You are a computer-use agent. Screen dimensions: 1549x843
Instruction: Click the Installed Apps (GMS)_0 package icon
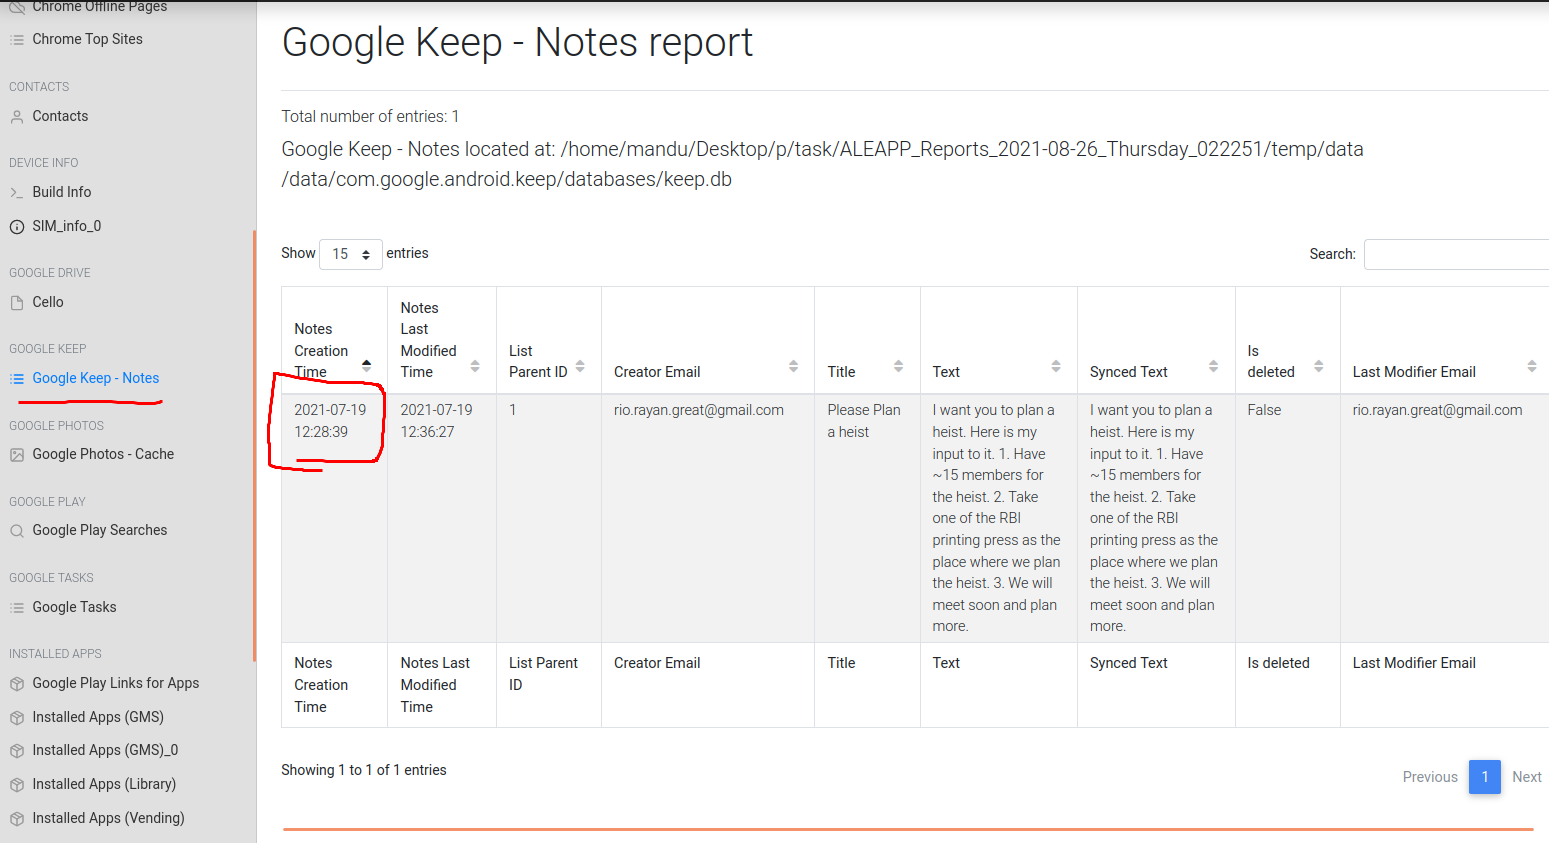17,751
